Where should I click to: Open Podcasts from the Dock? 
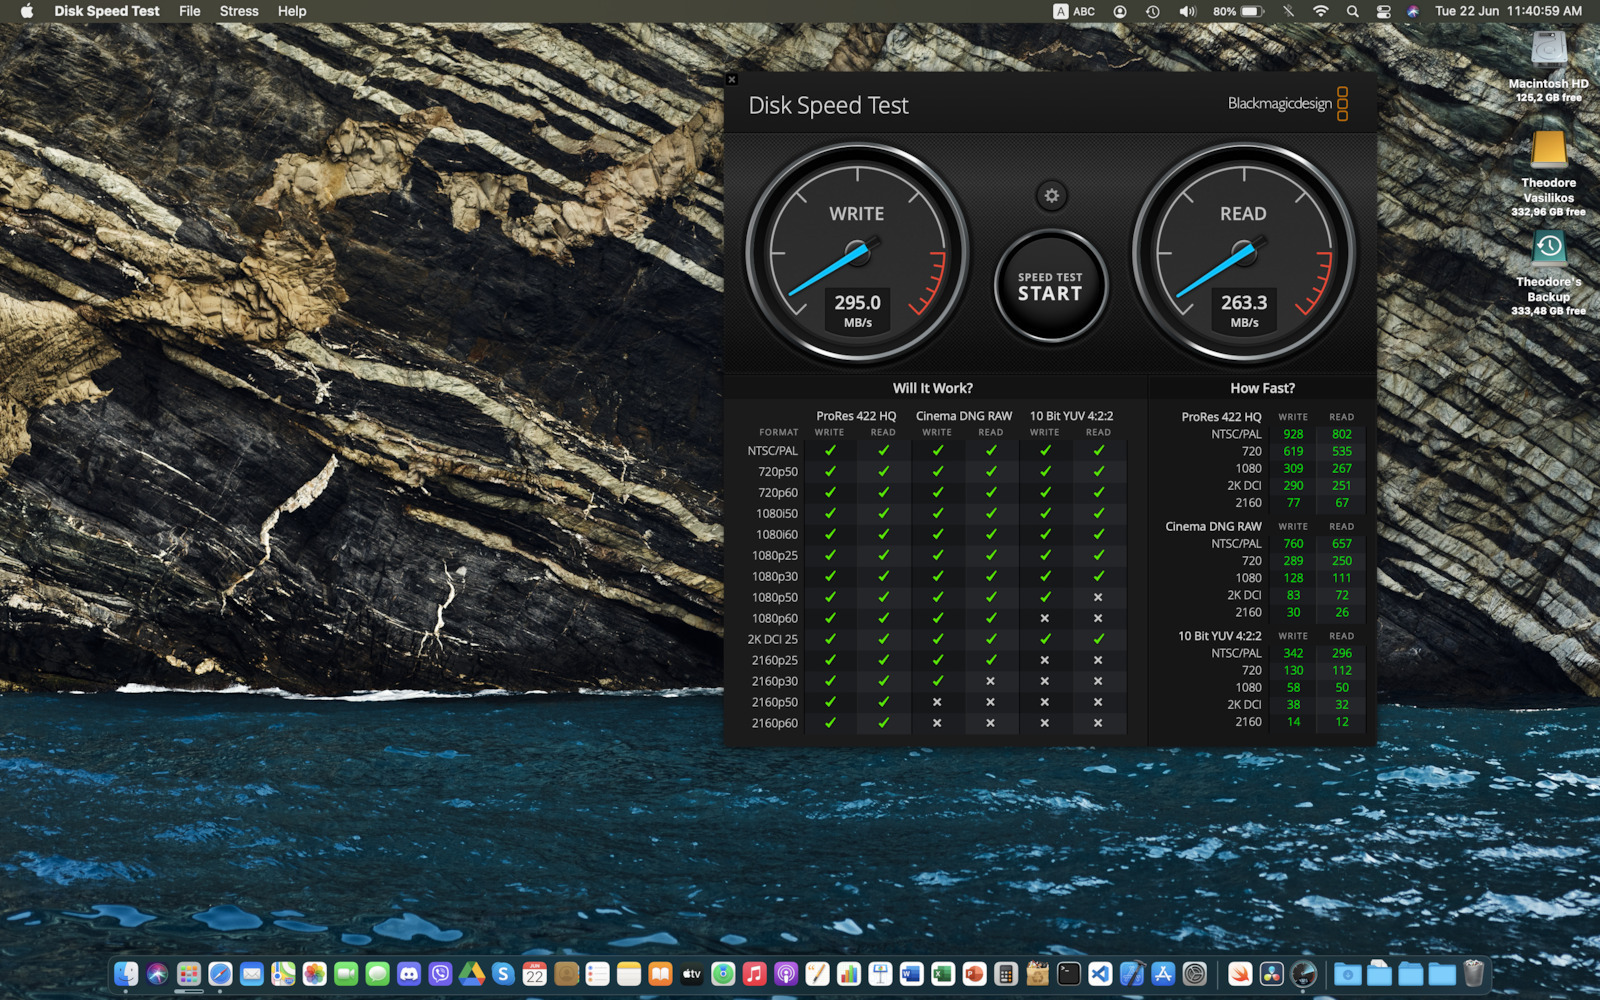786,973
